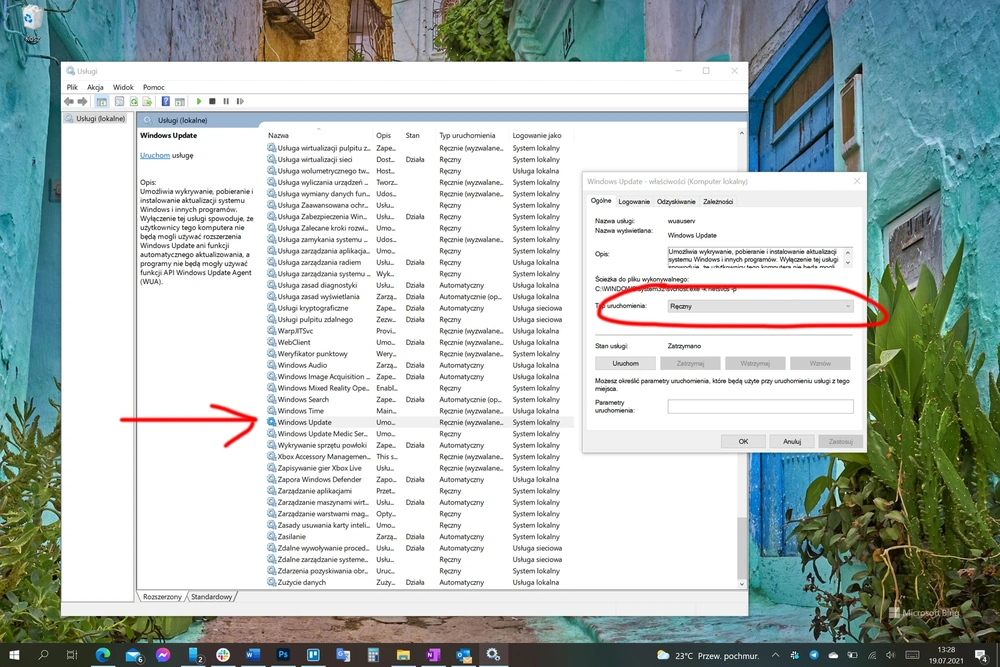Screen dimensions: 1000x667
Task: Click scroll up arrow of services list
Action: tap(741, 133)
